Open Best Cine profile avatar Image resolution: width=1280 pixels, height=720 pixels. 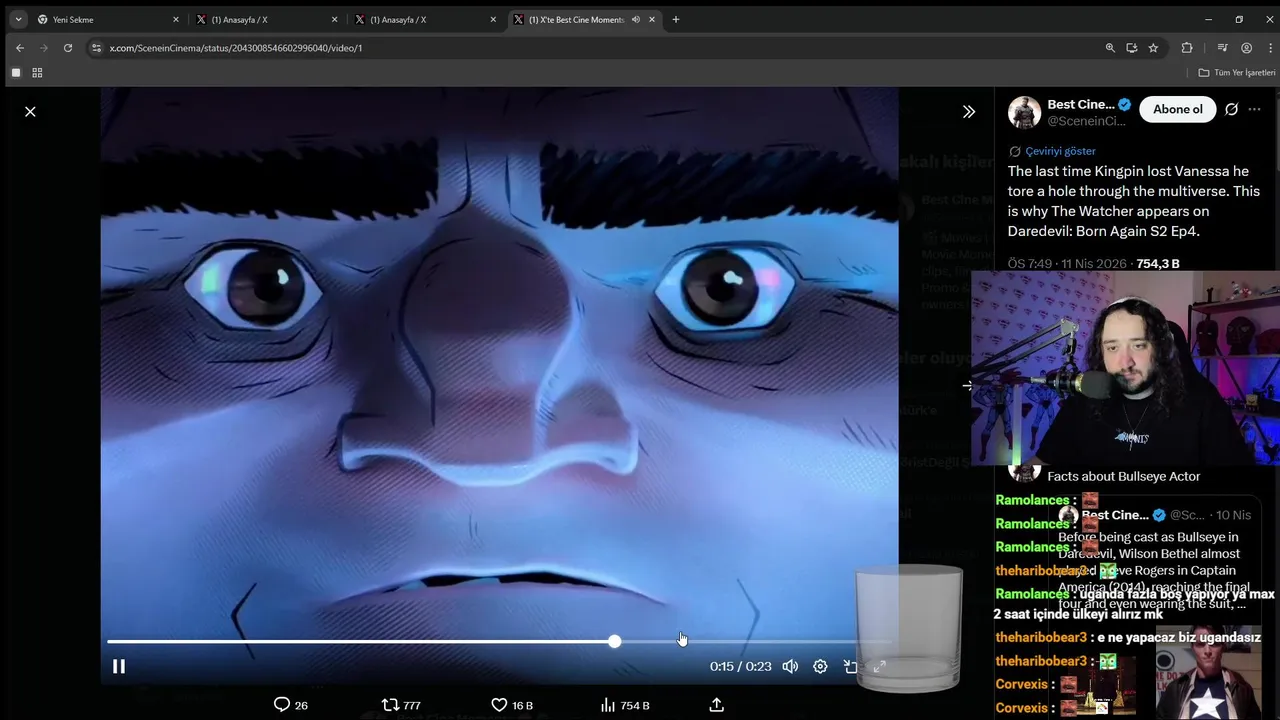coord(1024,112)
